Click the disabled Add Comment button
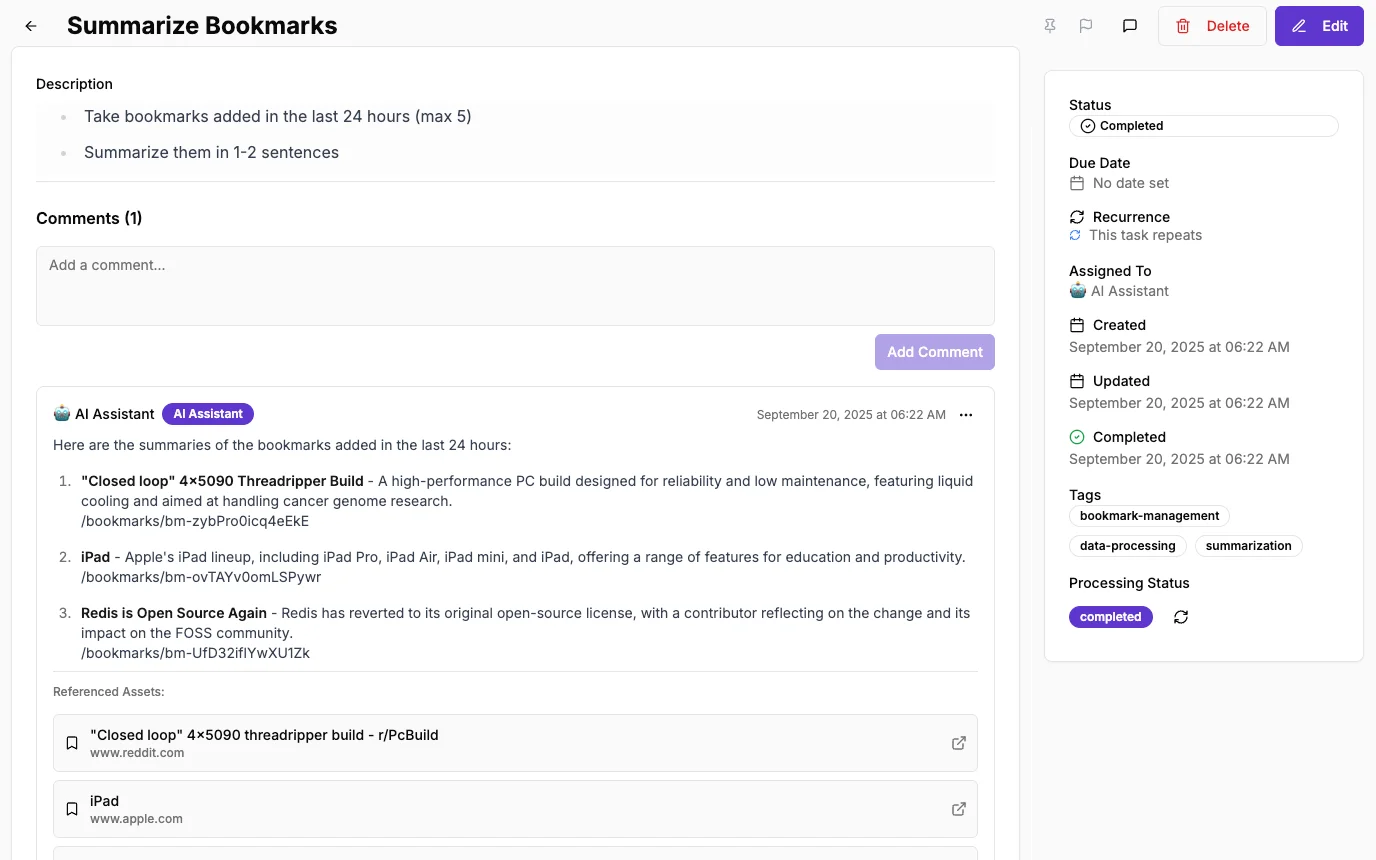Image resolution: width=1376 pixels, height=860 pixels. (934, 352)
